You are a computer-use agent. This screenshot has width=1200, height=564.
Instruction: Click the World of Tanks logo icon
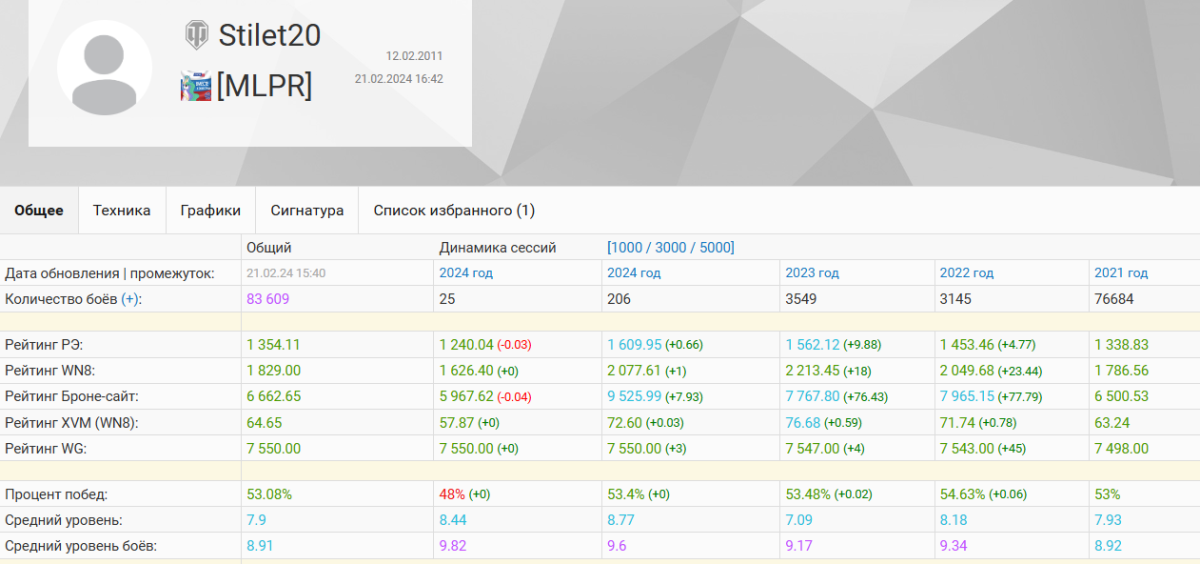click(x=197, y=36)
